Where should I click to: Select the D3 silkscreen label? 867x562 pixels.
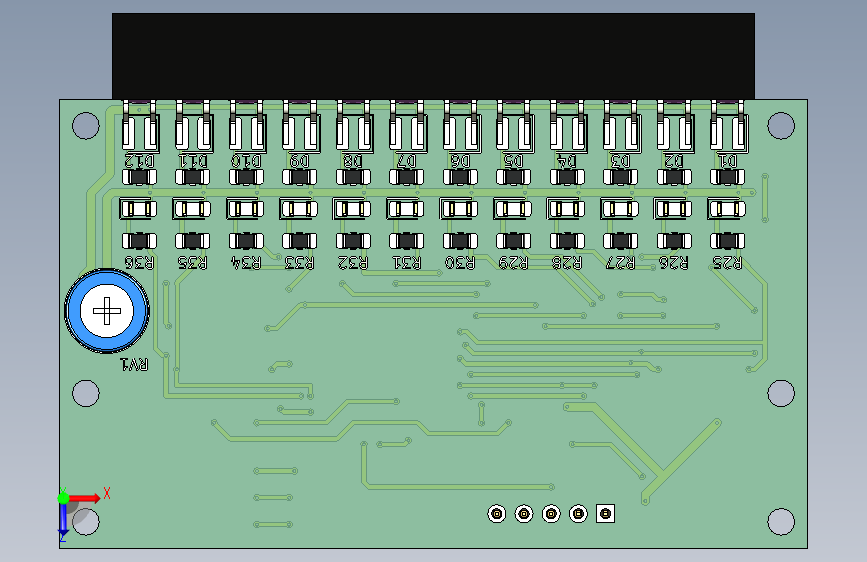[x=620, y=161]
